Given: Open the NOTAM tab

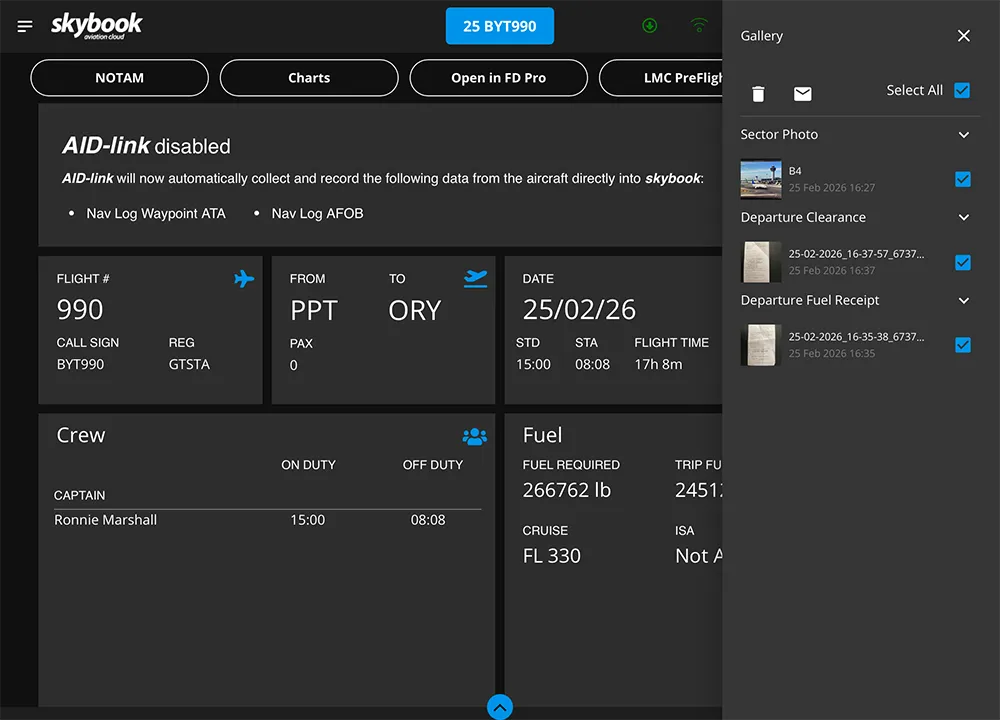Looking at the screenshot, I should 120,78.
